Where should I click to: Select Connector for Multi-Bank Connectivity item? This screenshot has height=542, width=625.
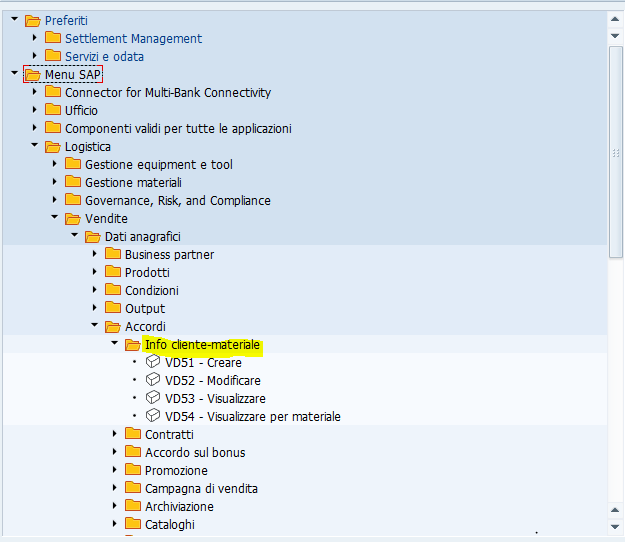click(x=168, y=92)
